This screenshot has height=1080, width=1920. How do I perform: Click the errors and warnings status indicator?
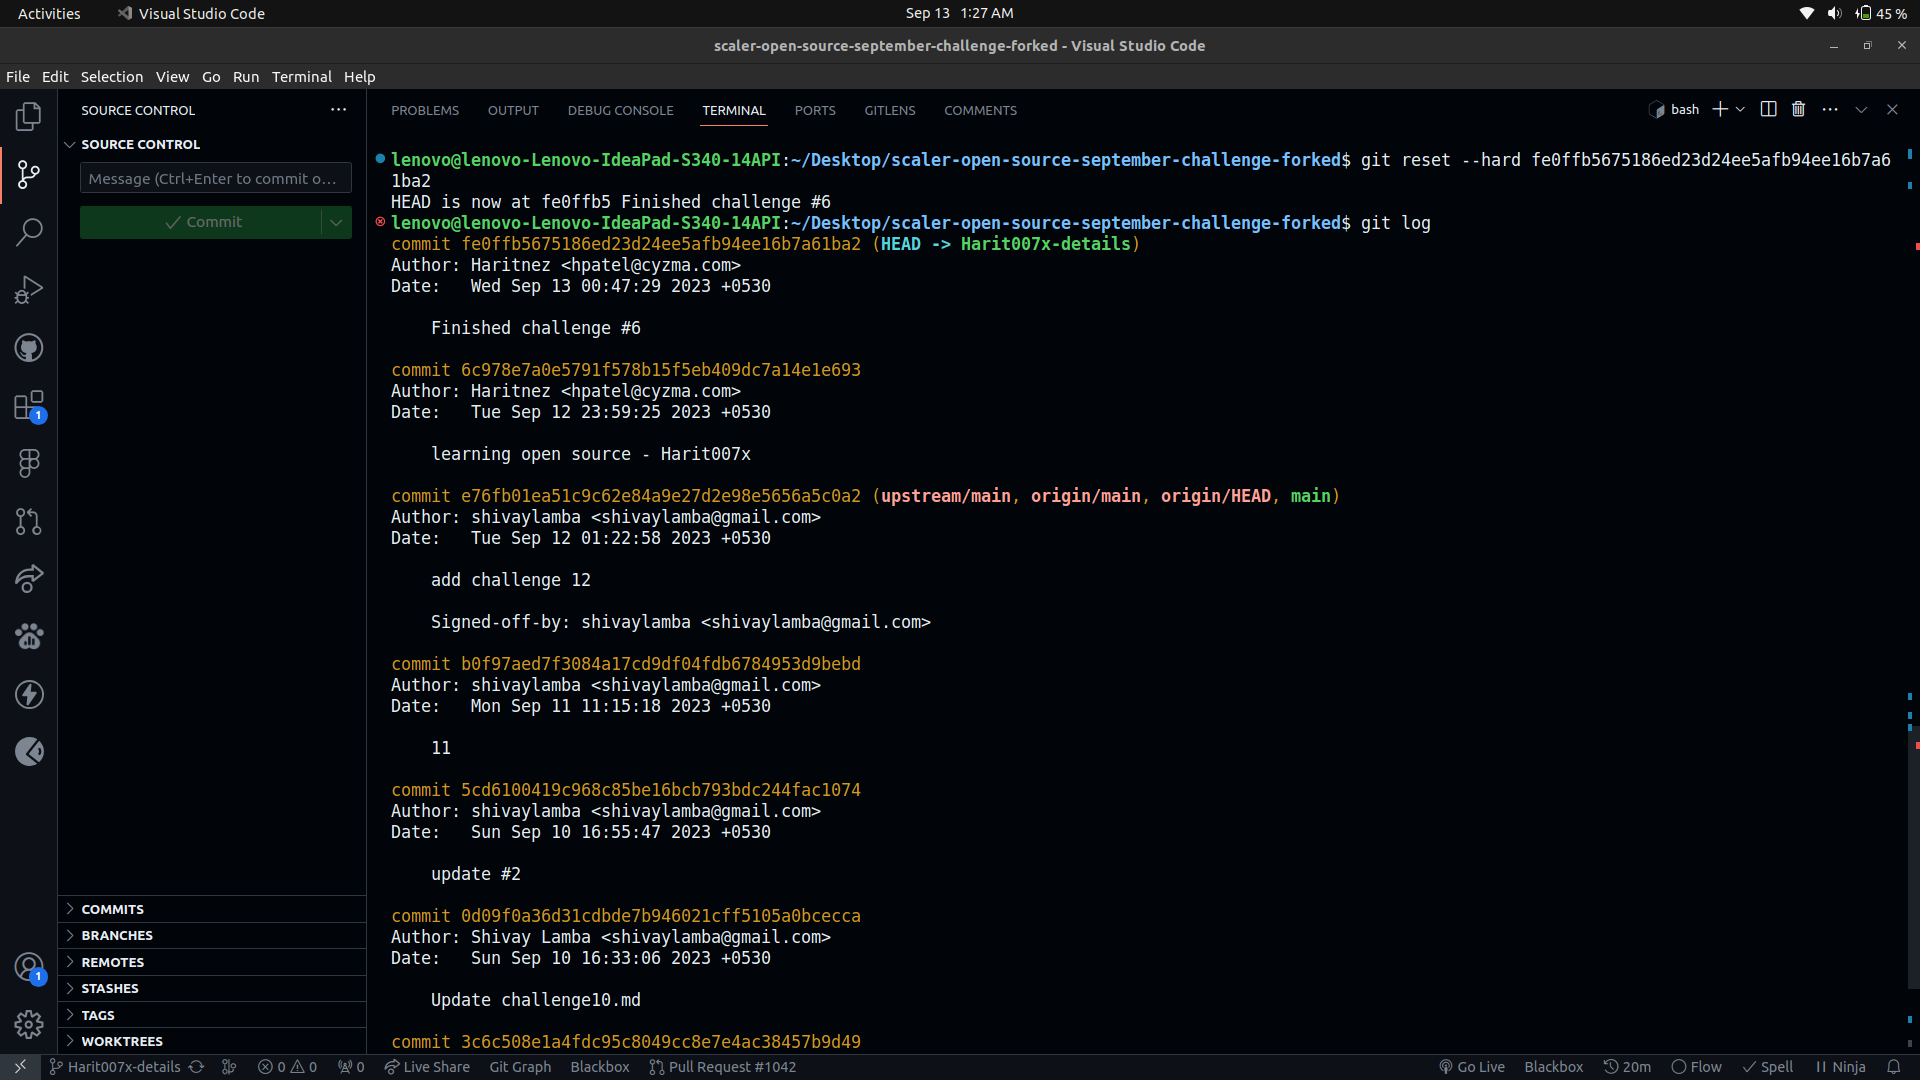point(288,1067)
